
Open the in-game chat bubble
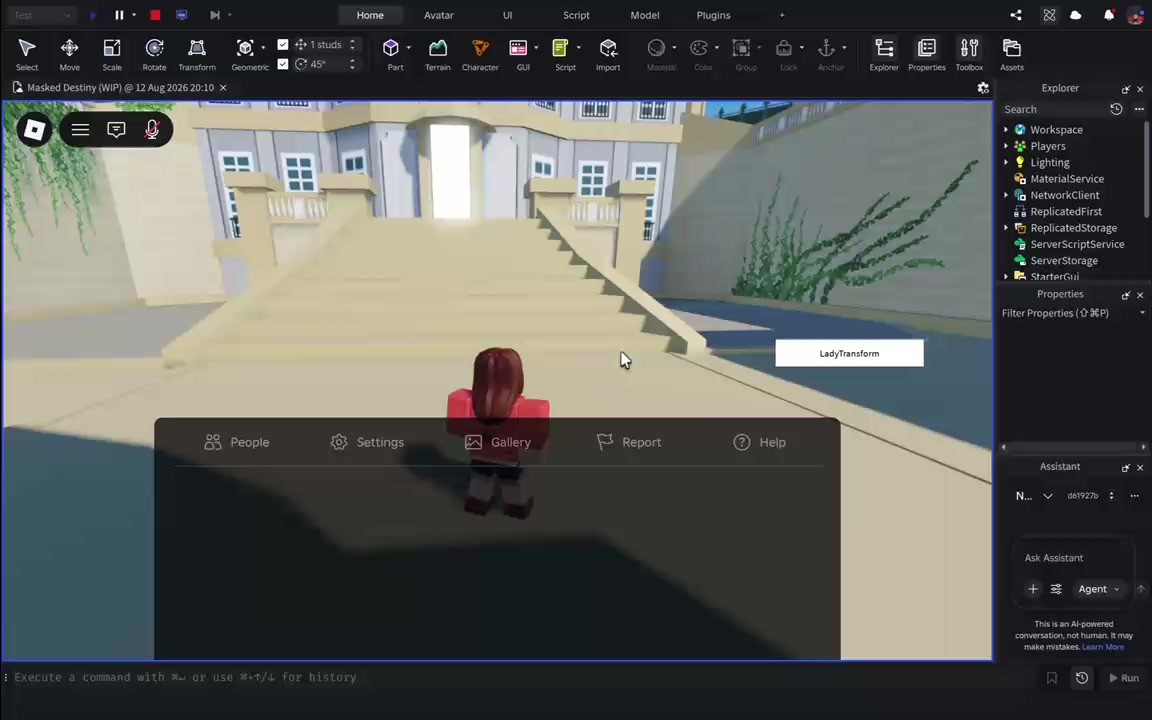point(116,129)
